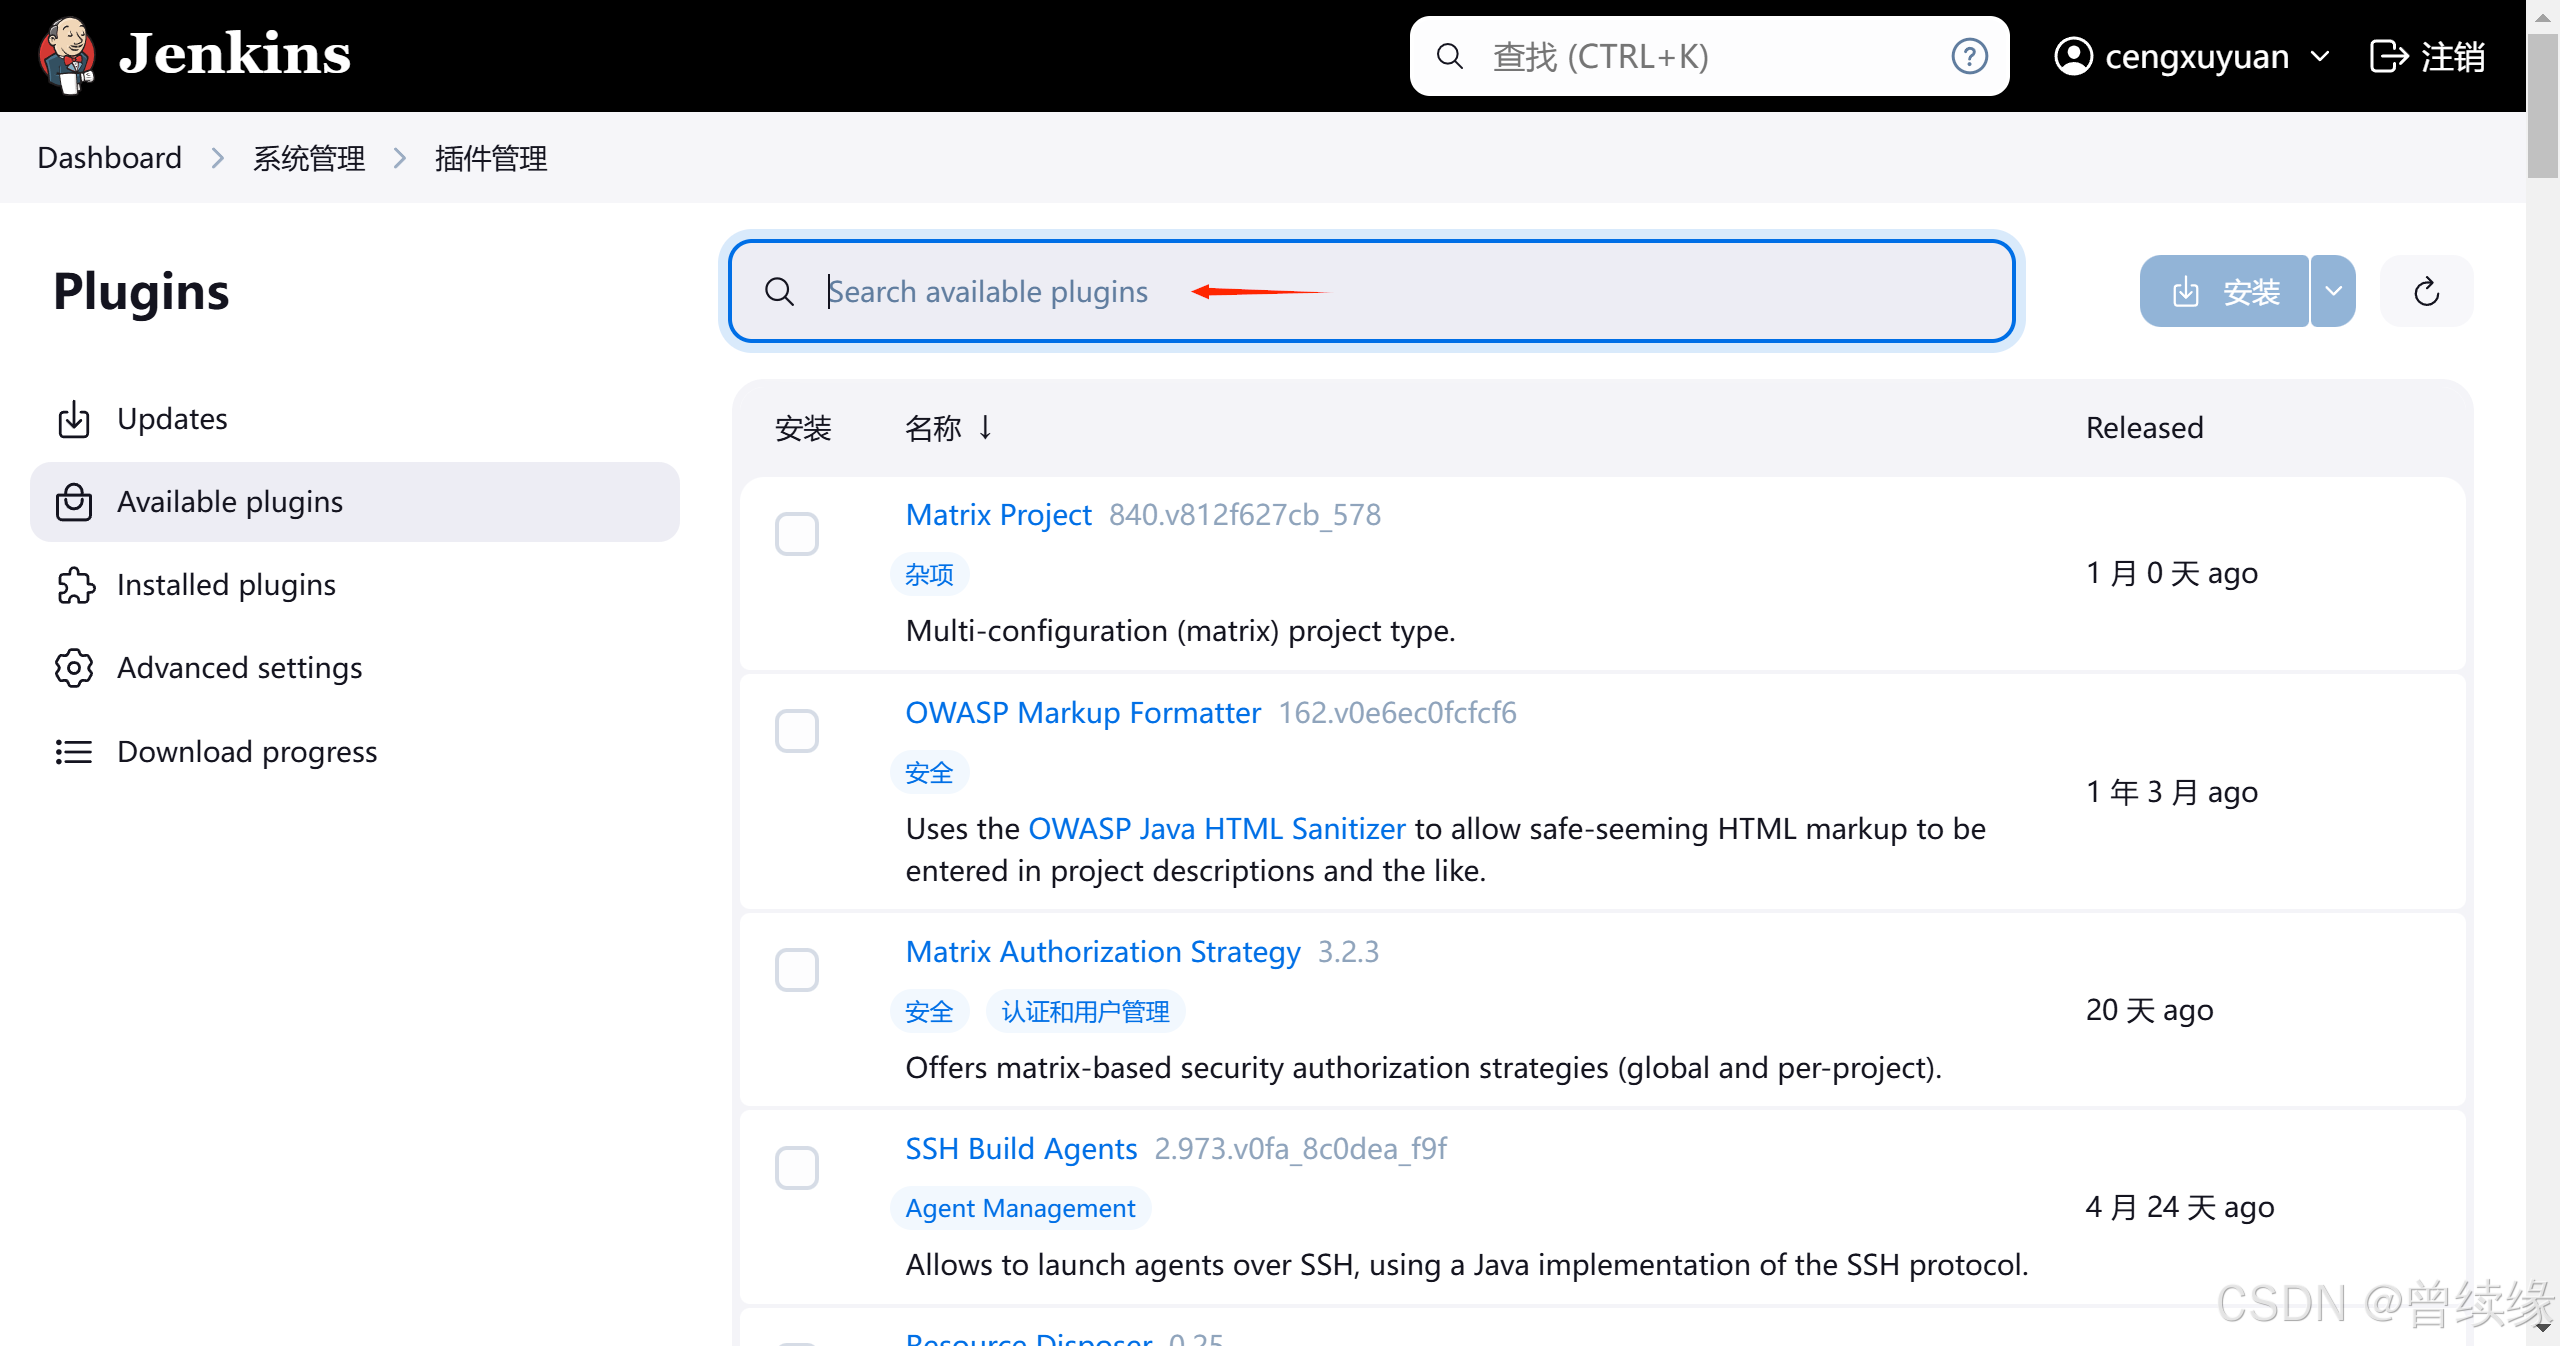
Task: Click 安全 tag under Matrix Authorization Strategy
Action: tap(929, 1011)
